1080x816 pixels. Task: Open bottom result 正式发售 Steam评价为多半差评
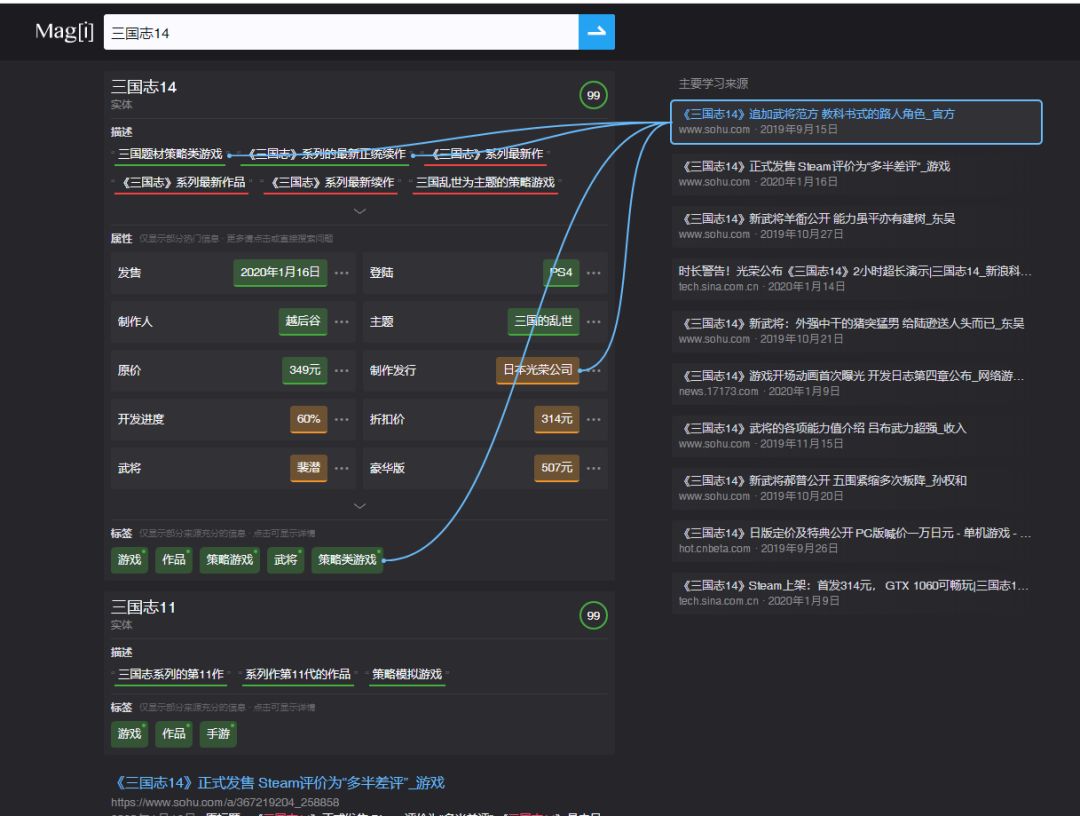point(278,783)
